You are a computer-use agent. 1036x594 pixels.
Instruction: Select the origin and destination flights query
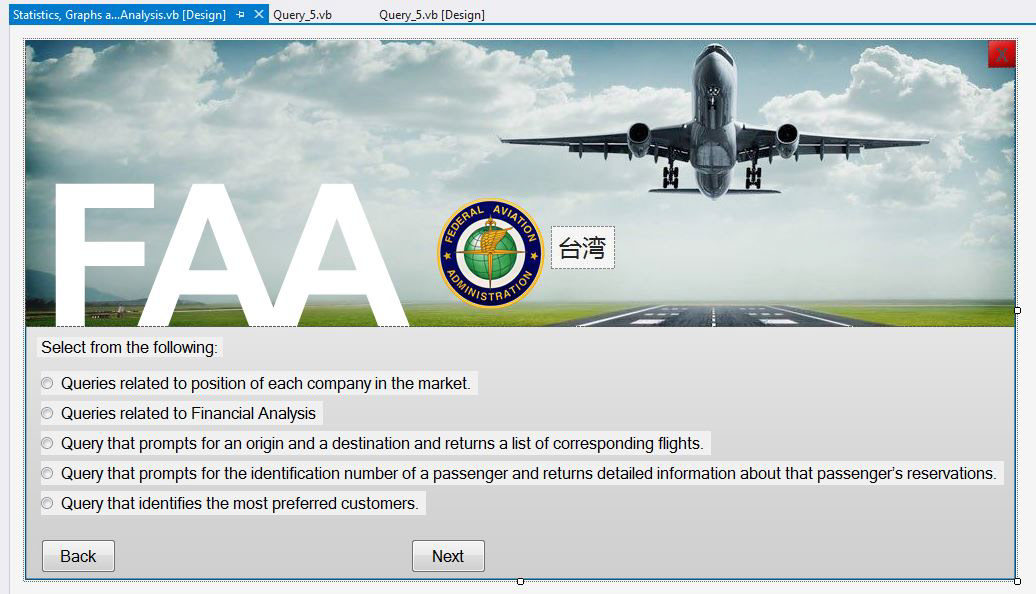pos(47,443)
